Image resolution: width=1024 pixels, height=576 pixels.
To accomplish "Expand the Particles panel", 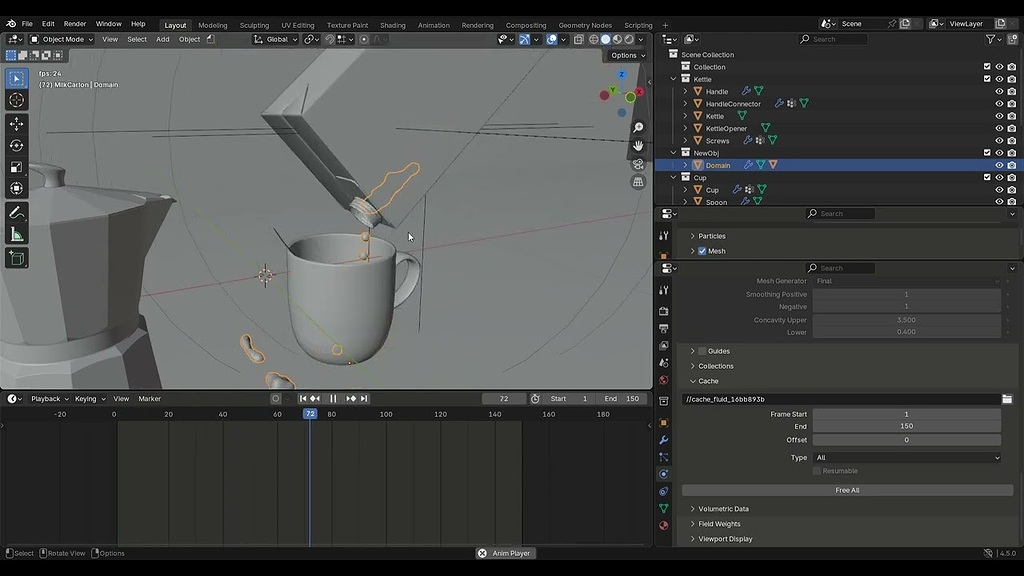I will click(711, 236).
